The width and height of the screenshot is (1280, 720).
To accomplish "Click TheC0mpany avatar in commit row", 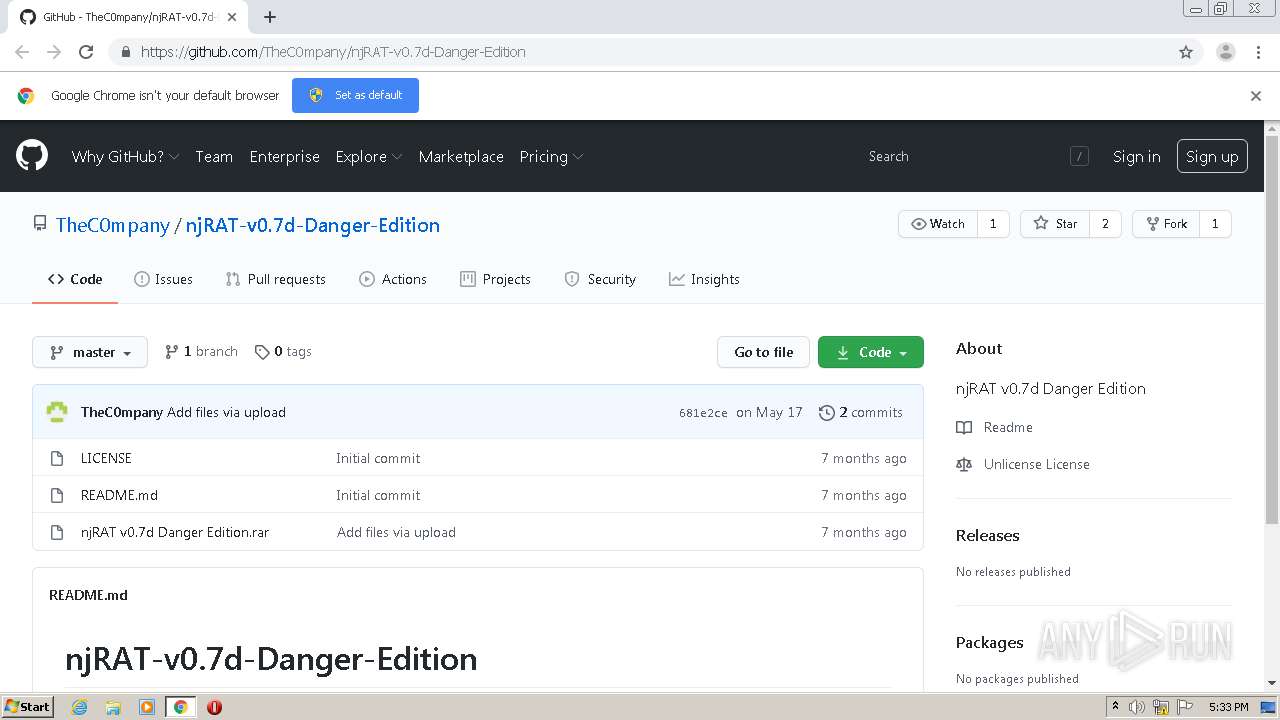I will point(58,412).
